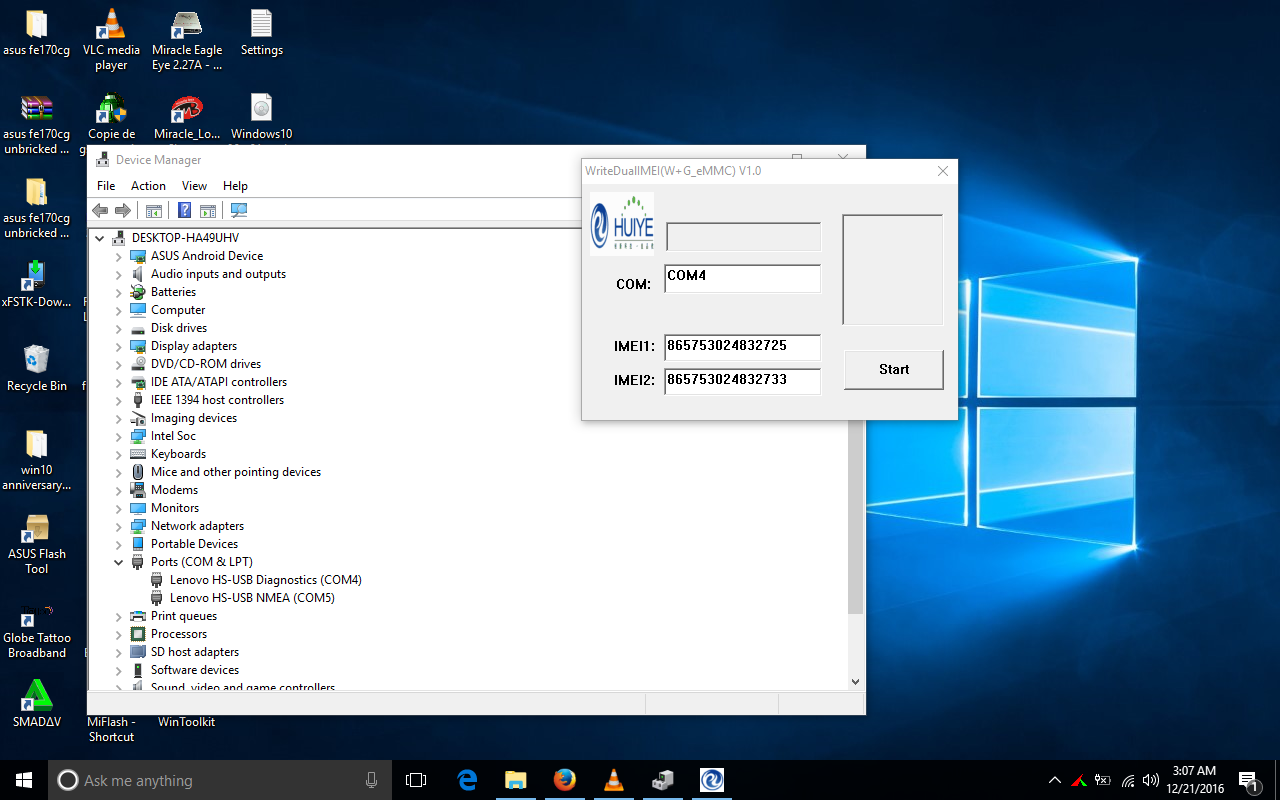Select Mice and other pointing devices

[236, 472]
